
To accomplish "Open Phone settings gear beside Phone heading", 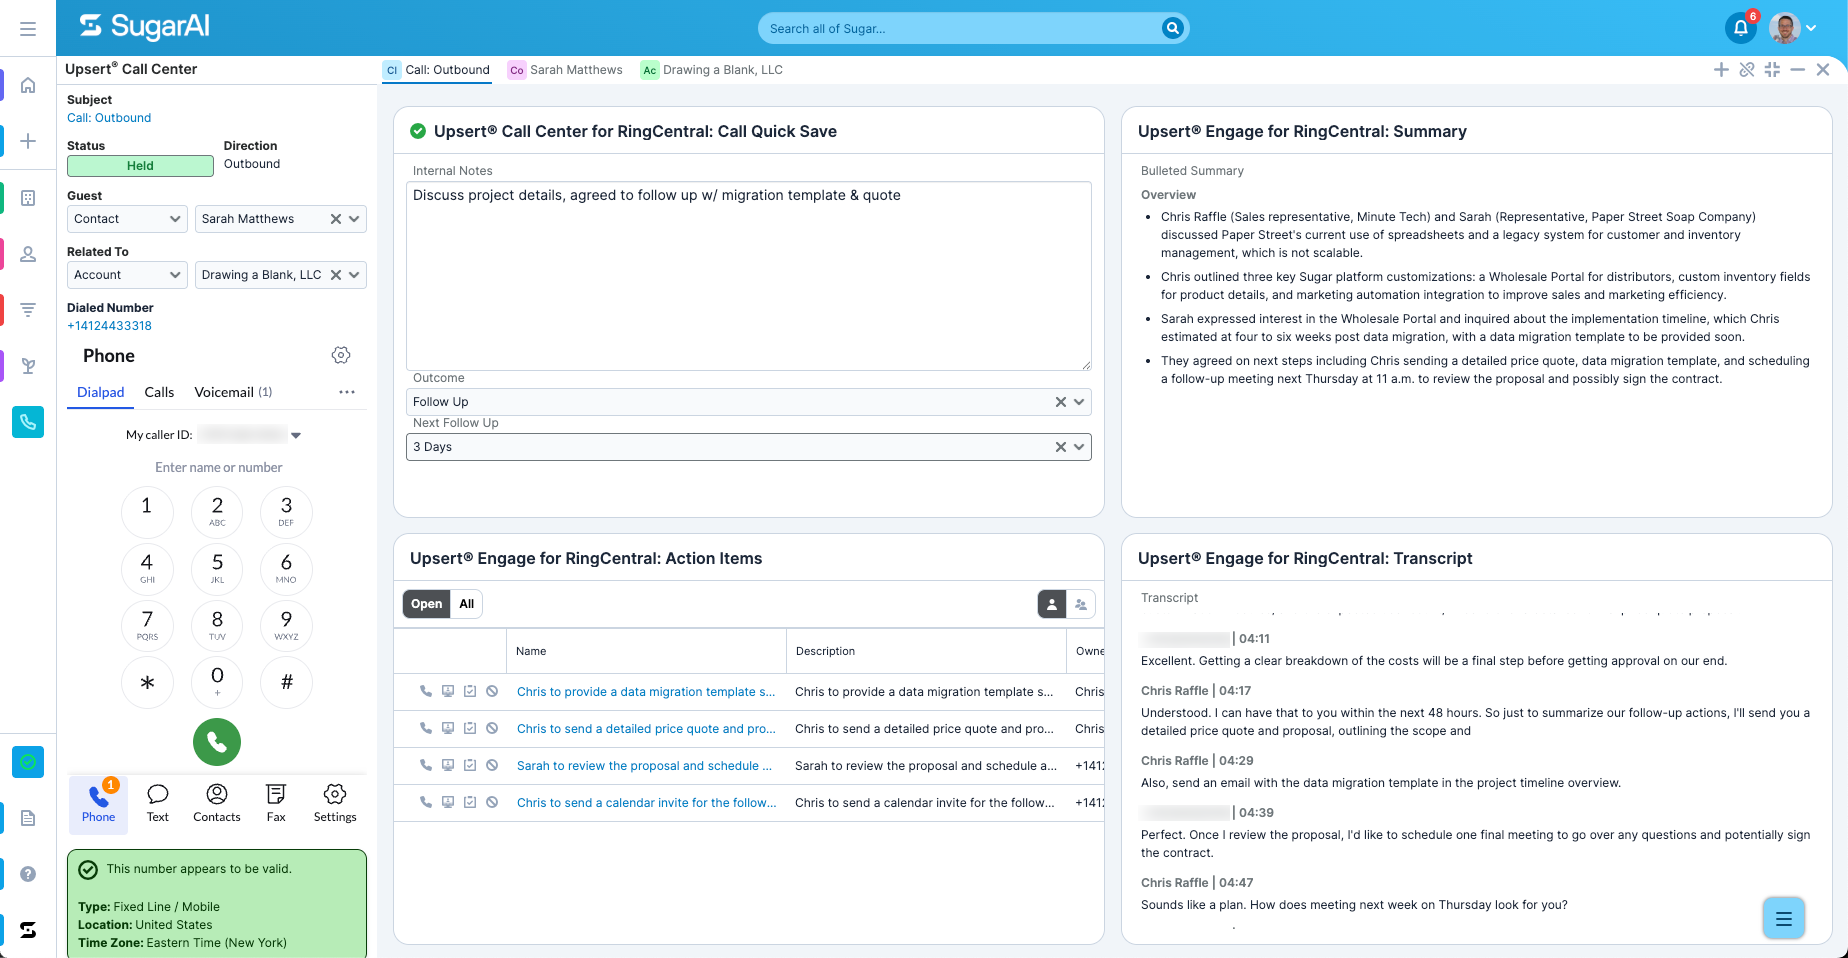I will tap(341, 355).
